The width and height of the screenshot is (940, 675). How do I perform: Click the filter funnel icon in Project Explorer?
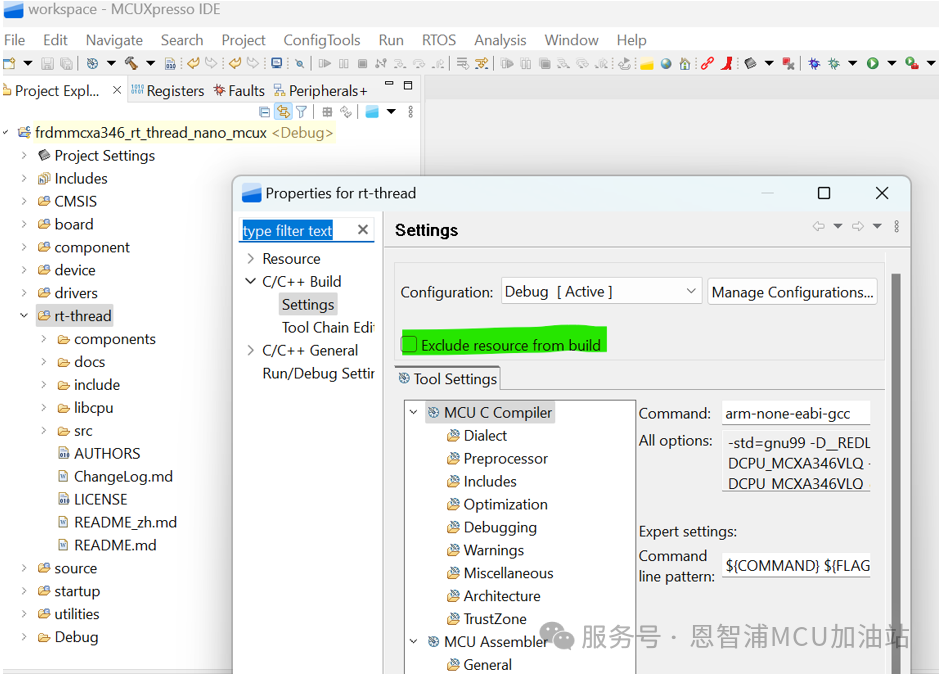pos(301,112)
